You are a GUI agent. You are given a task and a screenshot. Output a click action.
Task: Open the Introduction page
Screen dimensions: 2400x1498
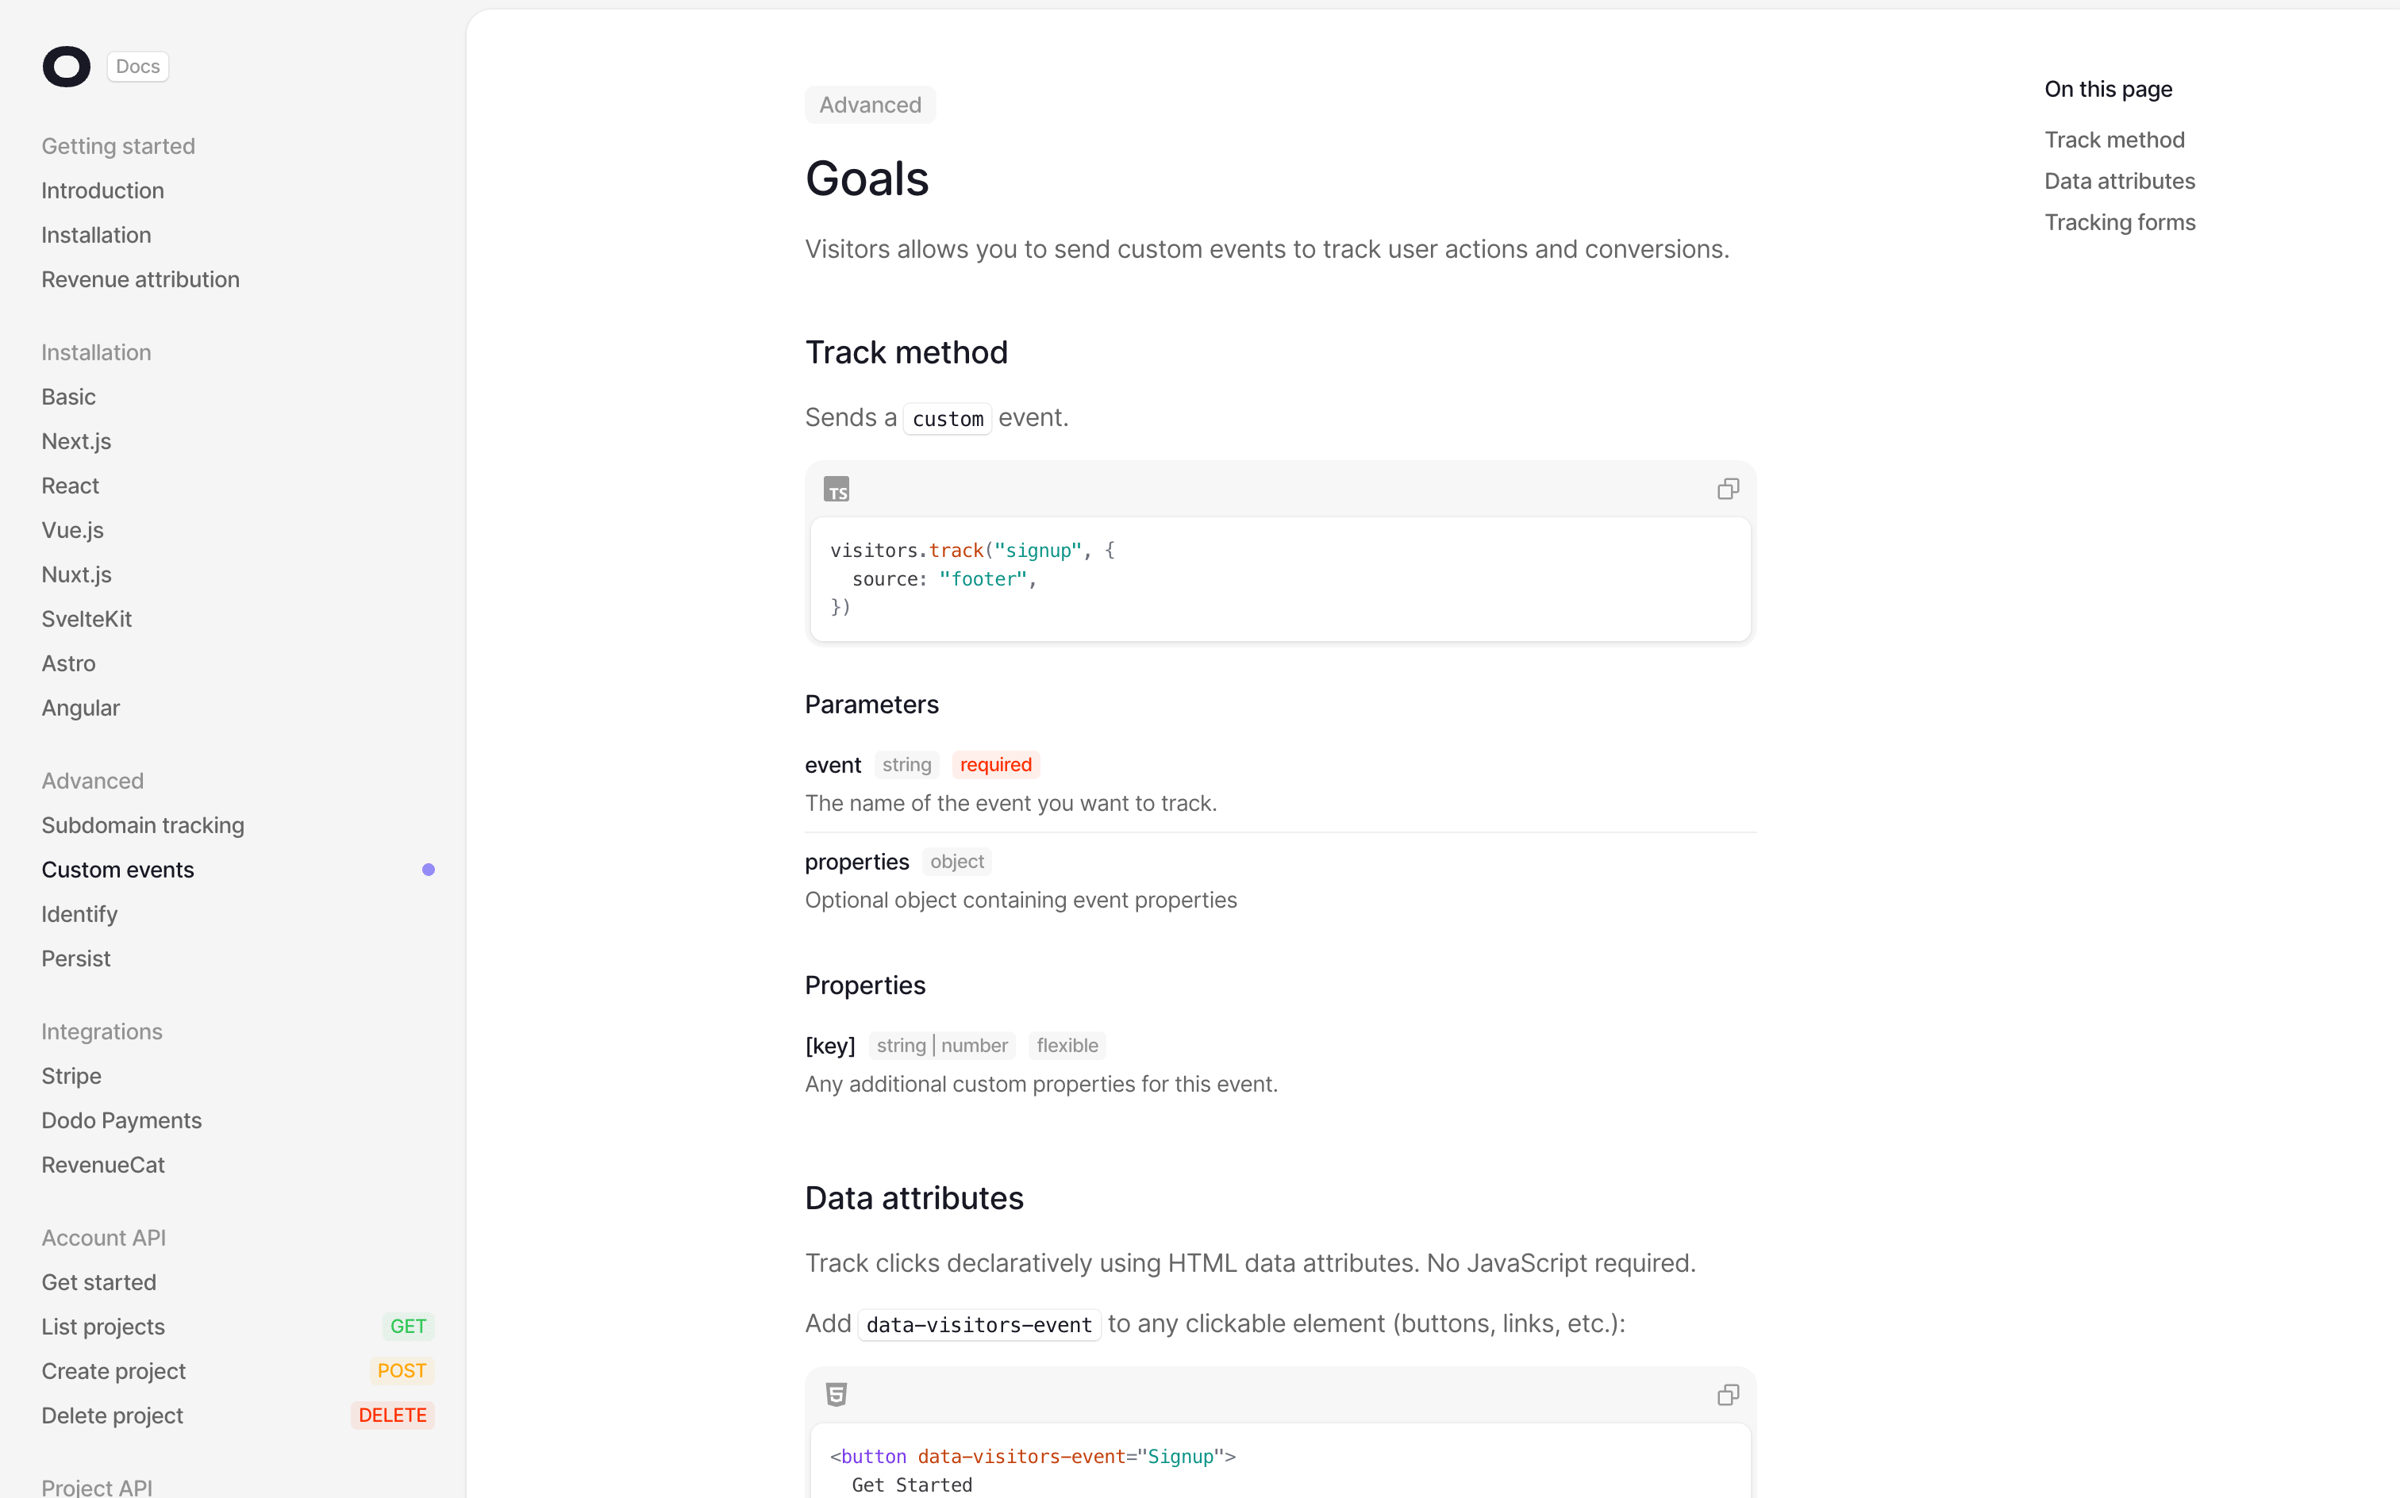[x=102, y=190]
